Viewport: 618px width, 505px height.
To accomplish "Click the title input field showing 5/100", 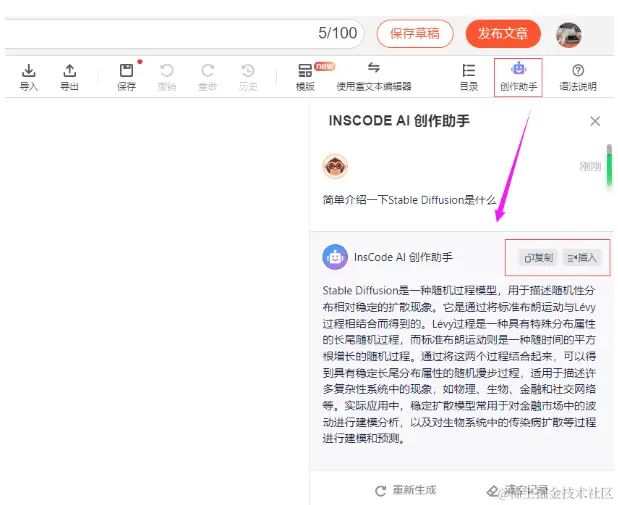I will 184,34.
